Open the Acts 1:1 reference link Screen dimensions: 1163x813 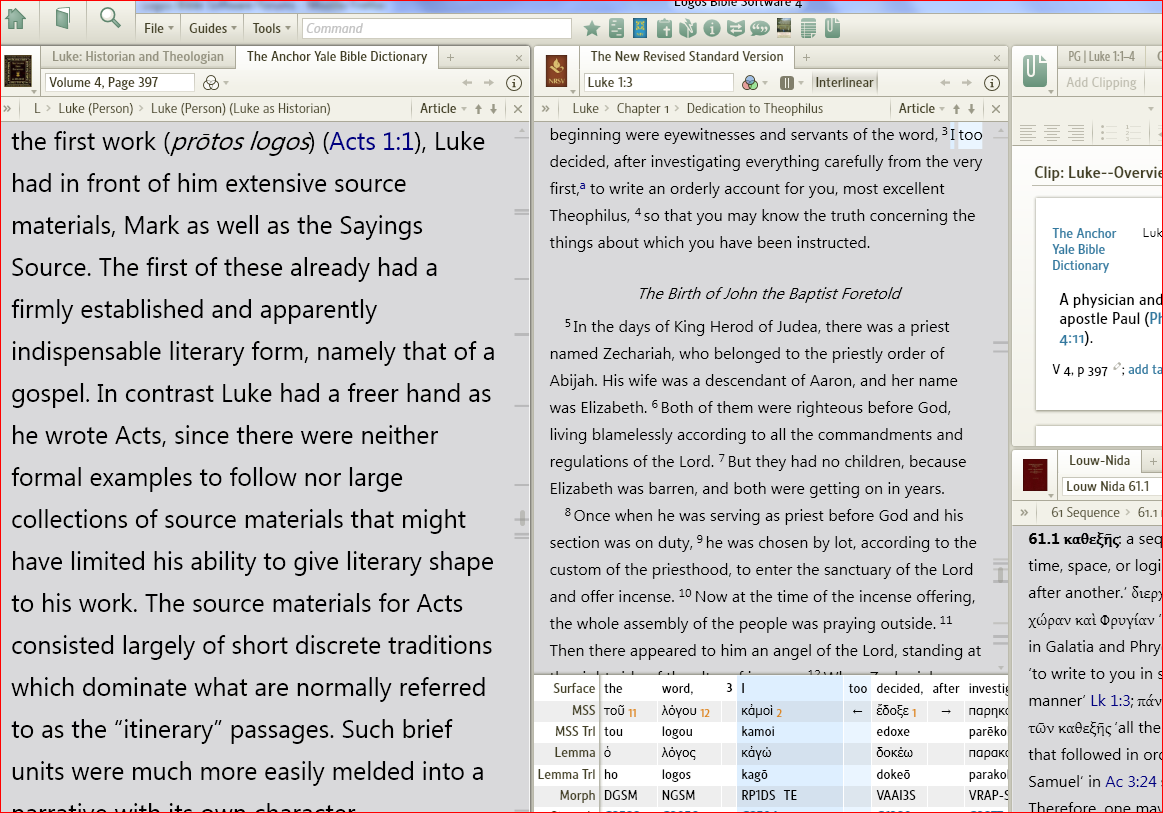[x=371, y=141]
